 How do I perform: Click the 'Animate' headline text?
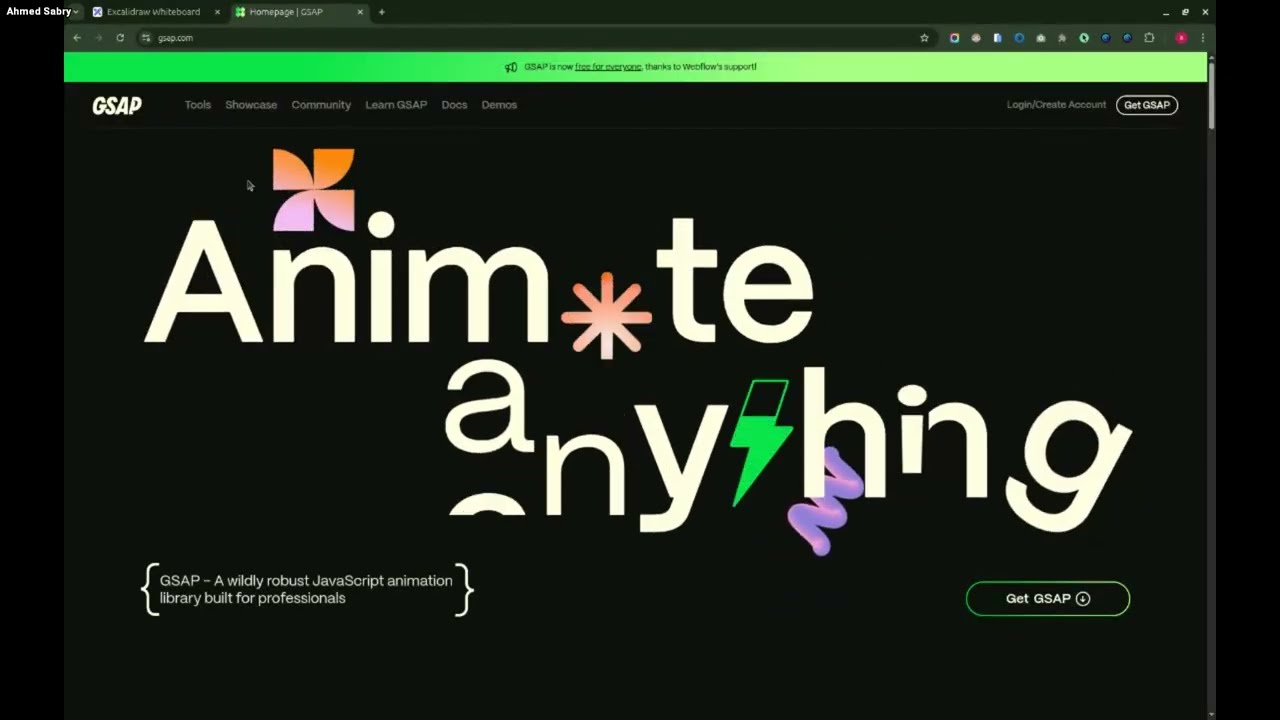(480, 281)
